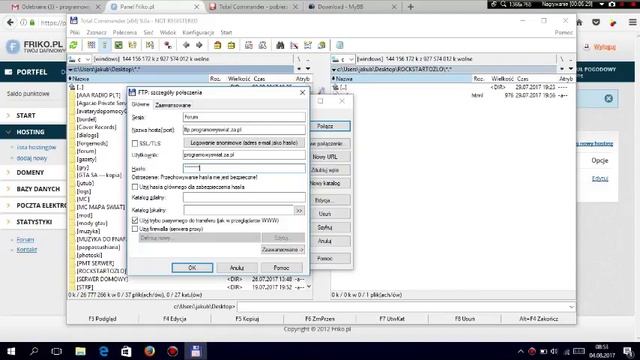Screen dimensions: 640x360
Task: Open Firefox from the taskbar
Action: [149, 351]
